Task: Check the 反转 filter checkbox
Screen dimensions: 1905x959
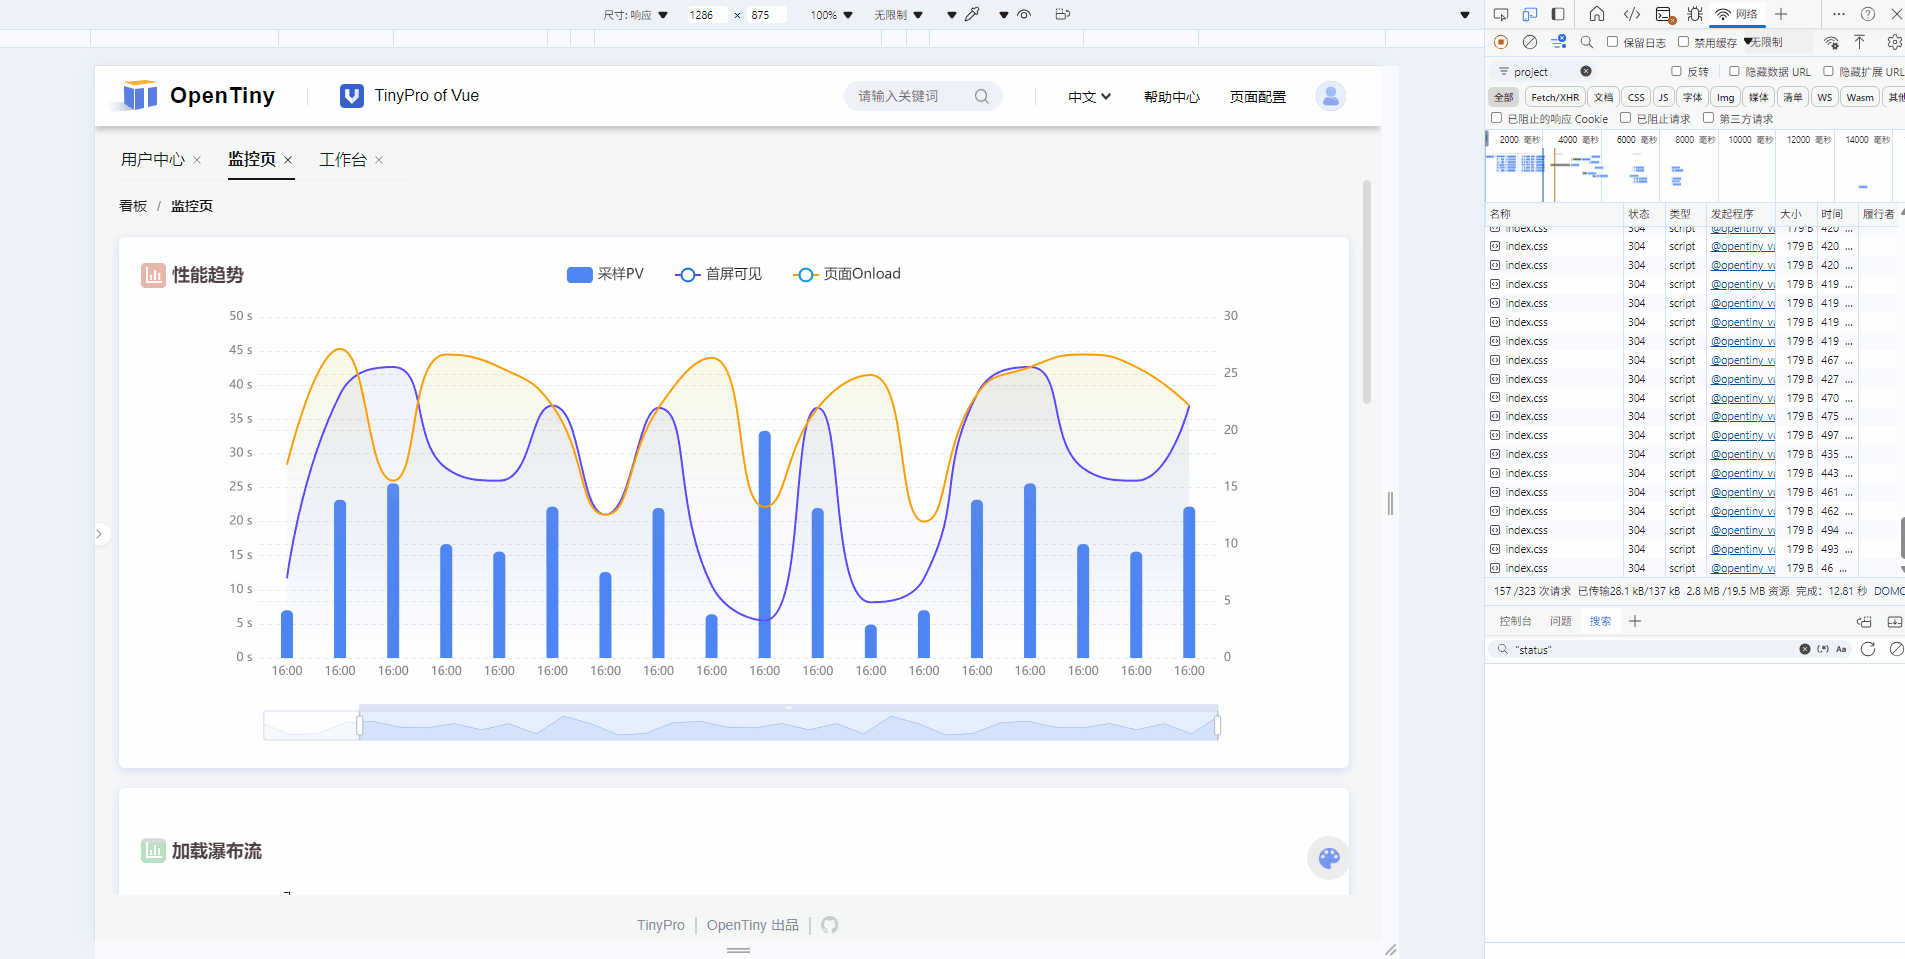Action: tap(1677, 71)
